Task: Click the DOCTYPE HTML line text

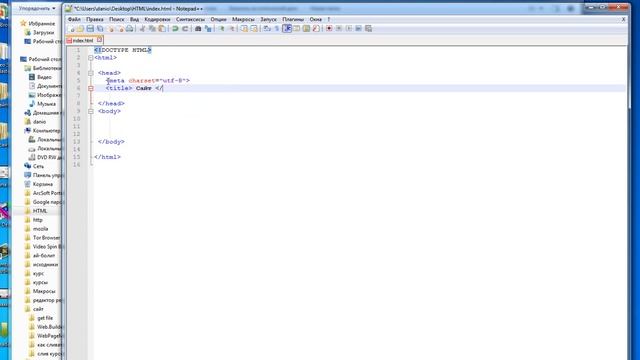Action: coord(123,50)
